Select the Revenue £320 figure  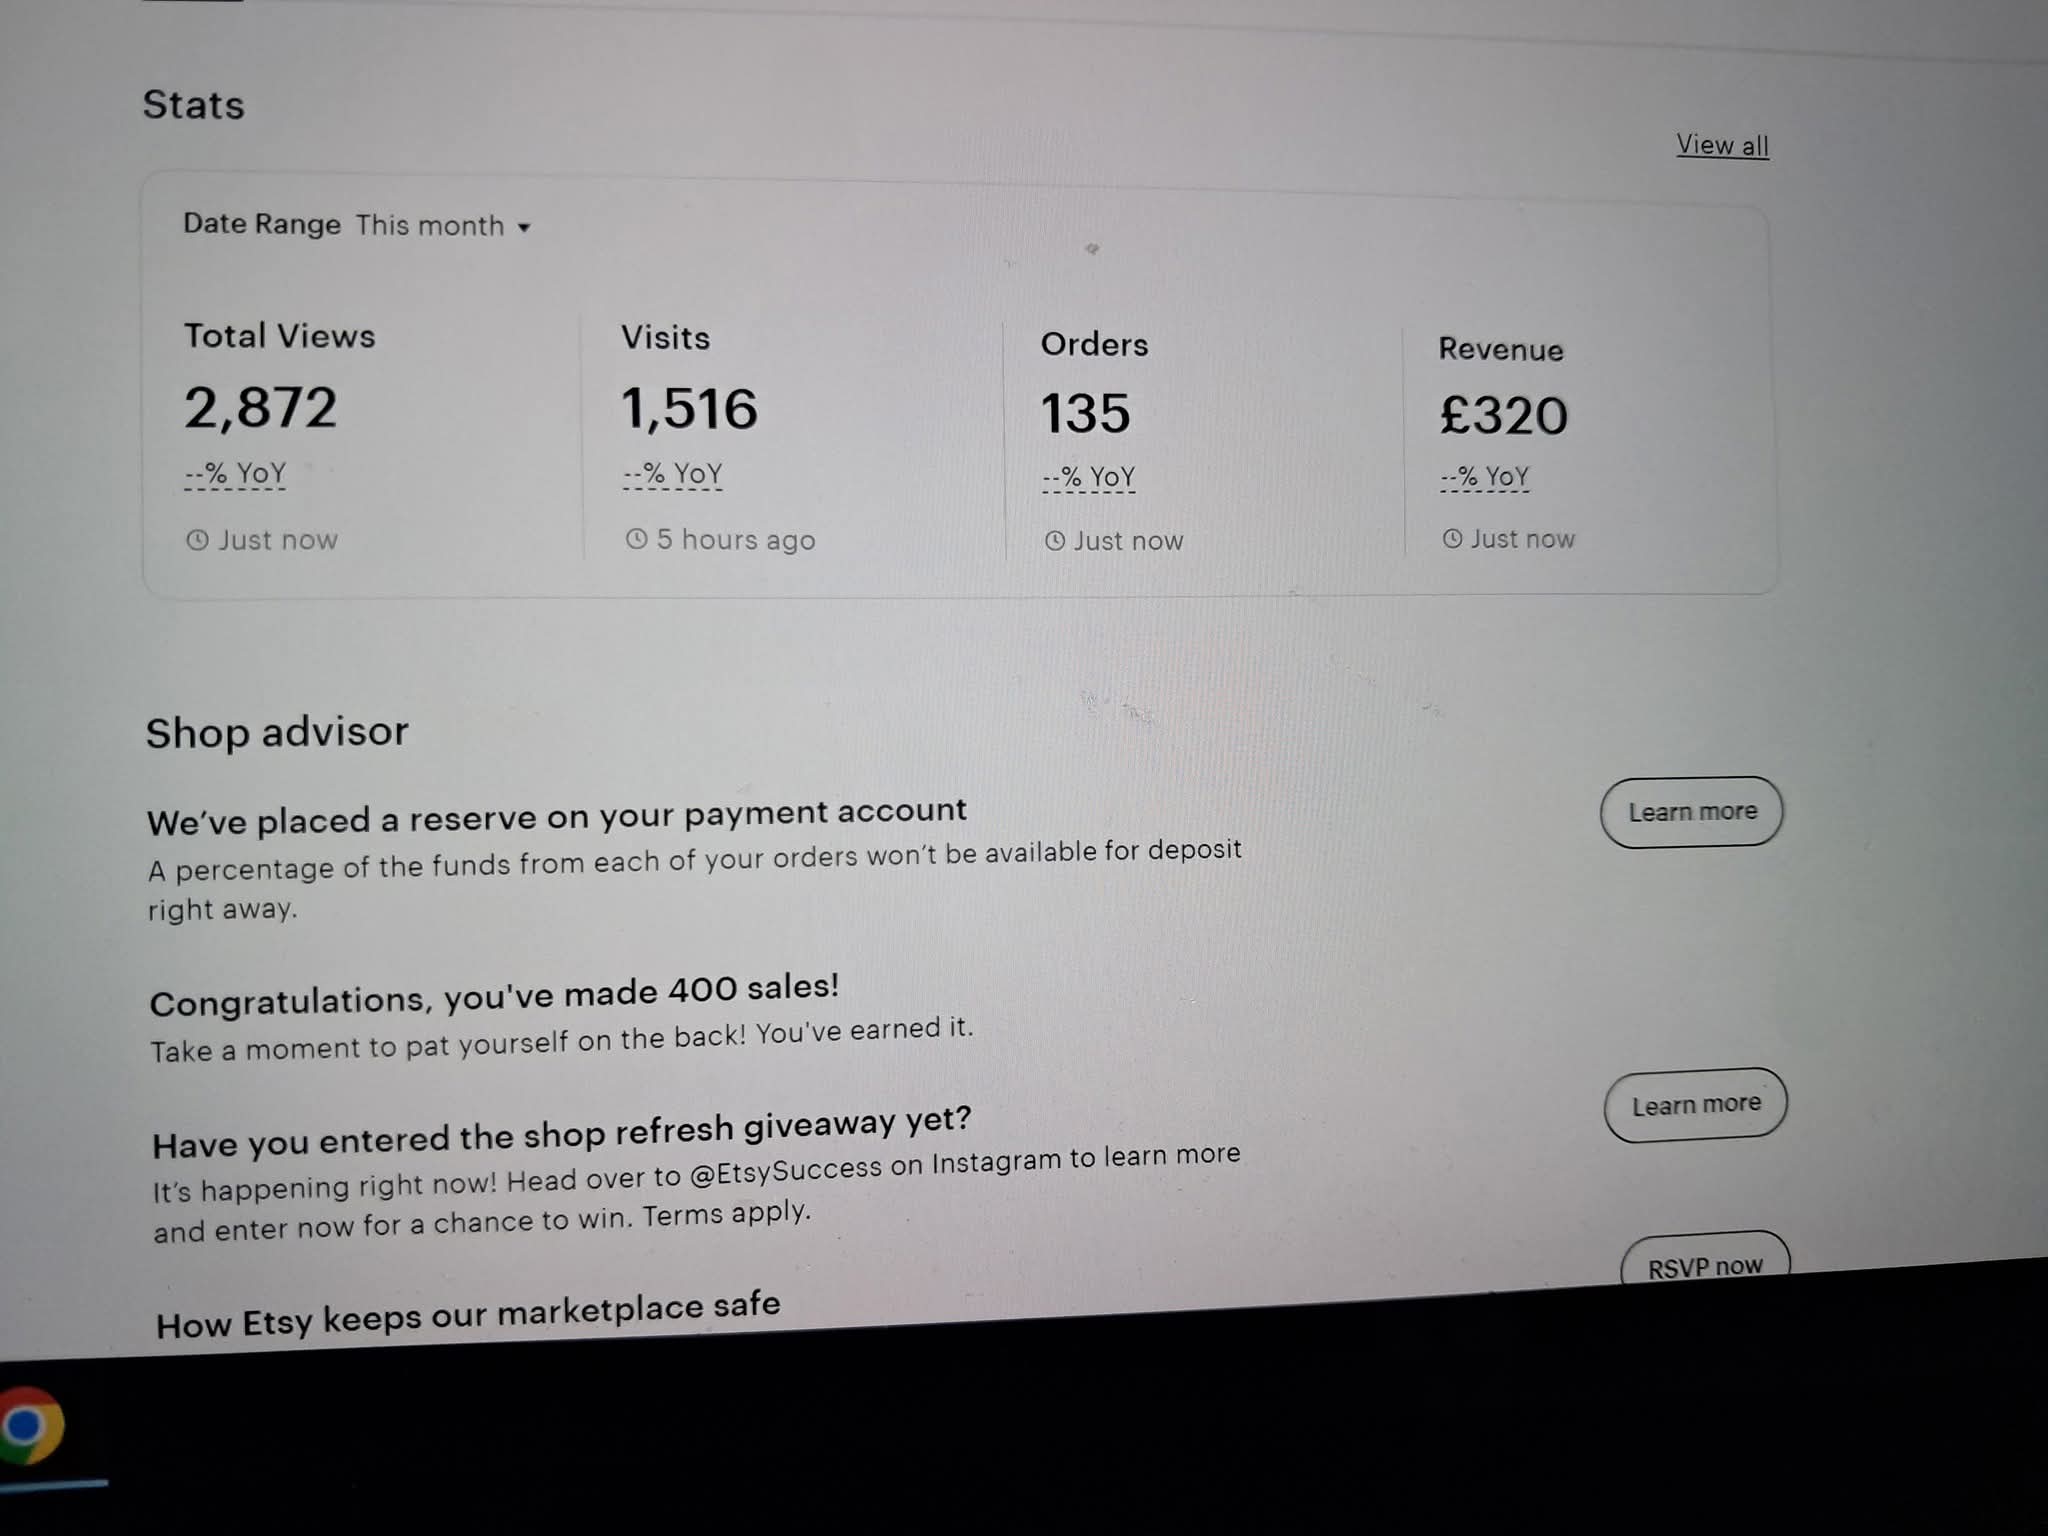pos(1503,415)
